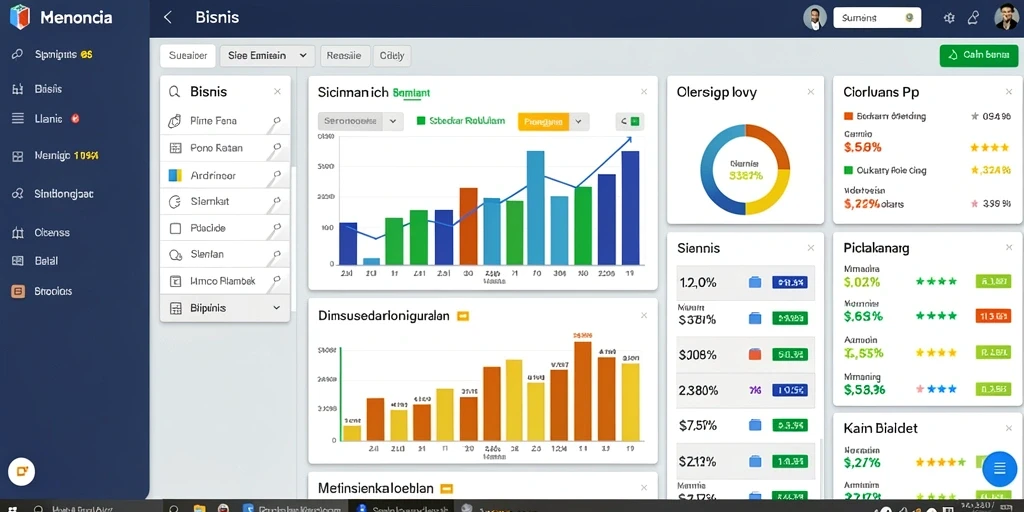
Task: Toggle the Bodkarn Olteding orange legend square
Action: [848, 116]
